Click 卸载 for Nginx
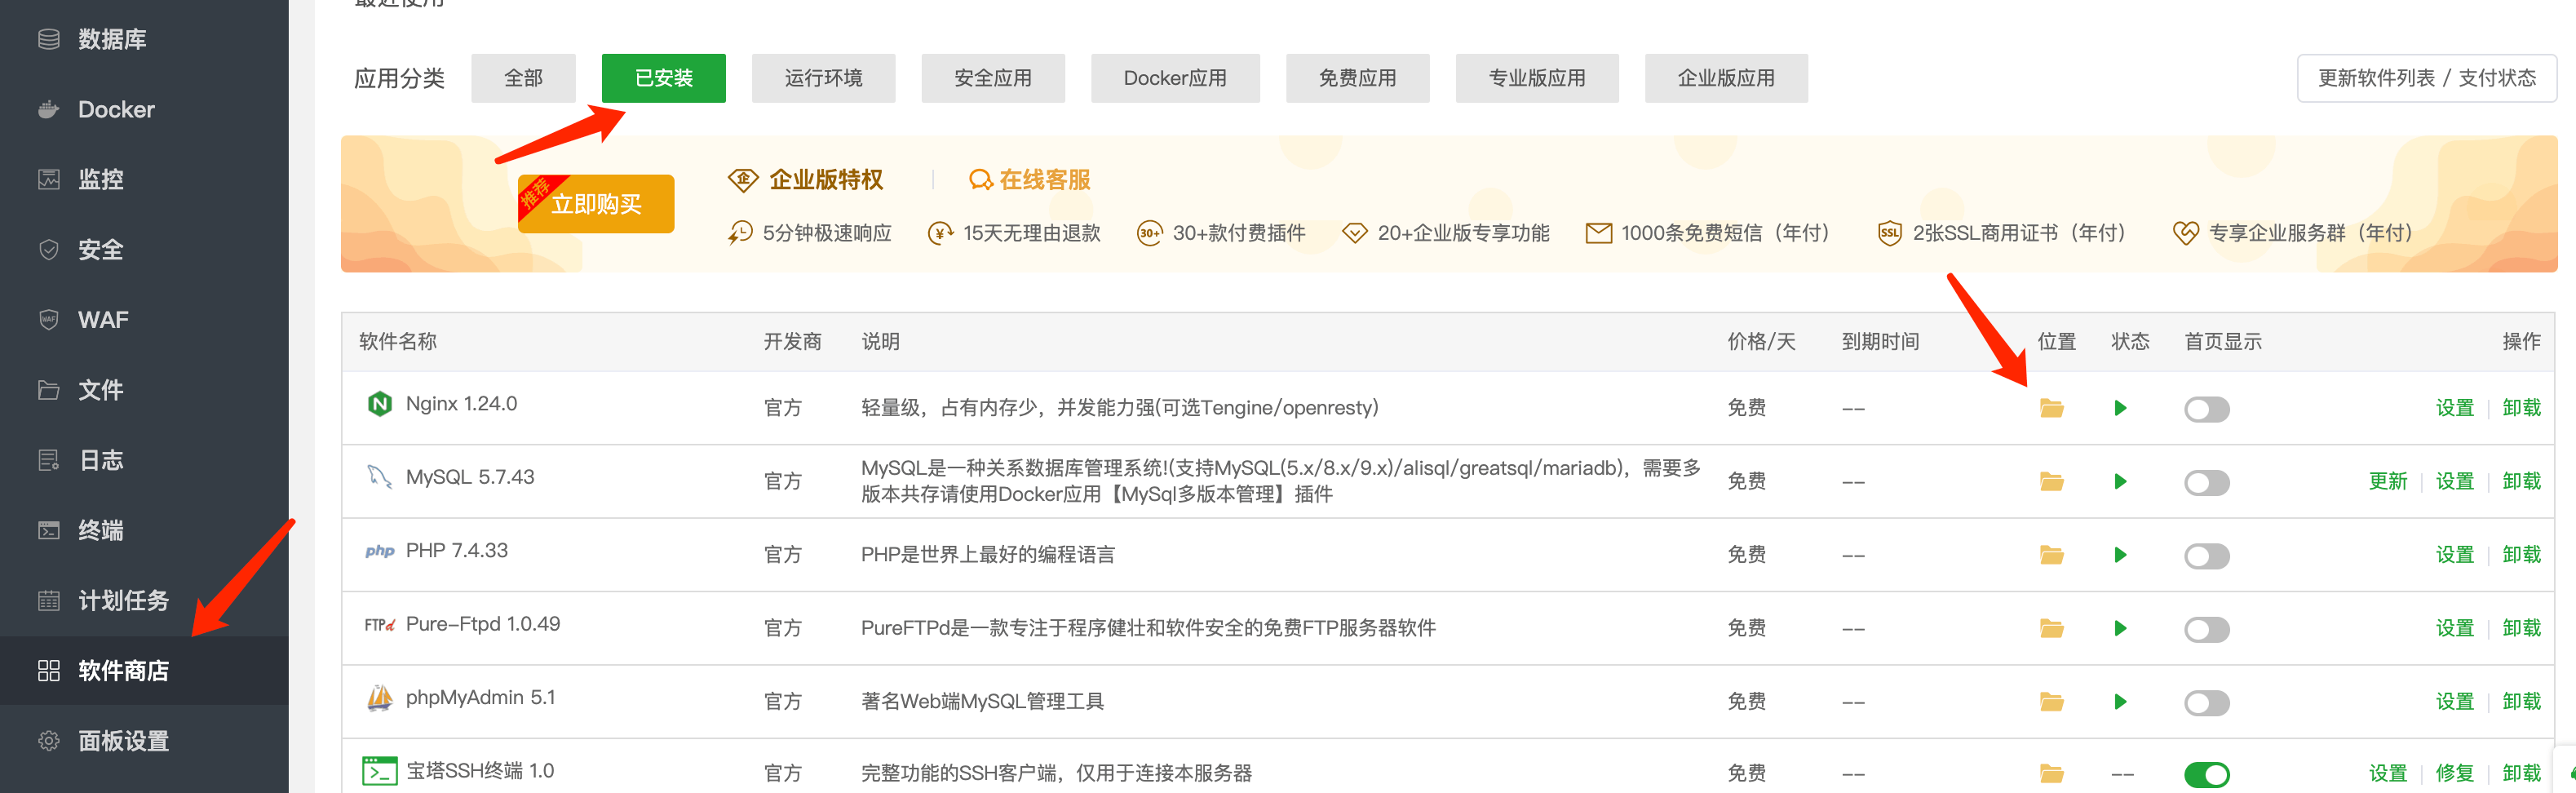 (x=2521, y=408)
